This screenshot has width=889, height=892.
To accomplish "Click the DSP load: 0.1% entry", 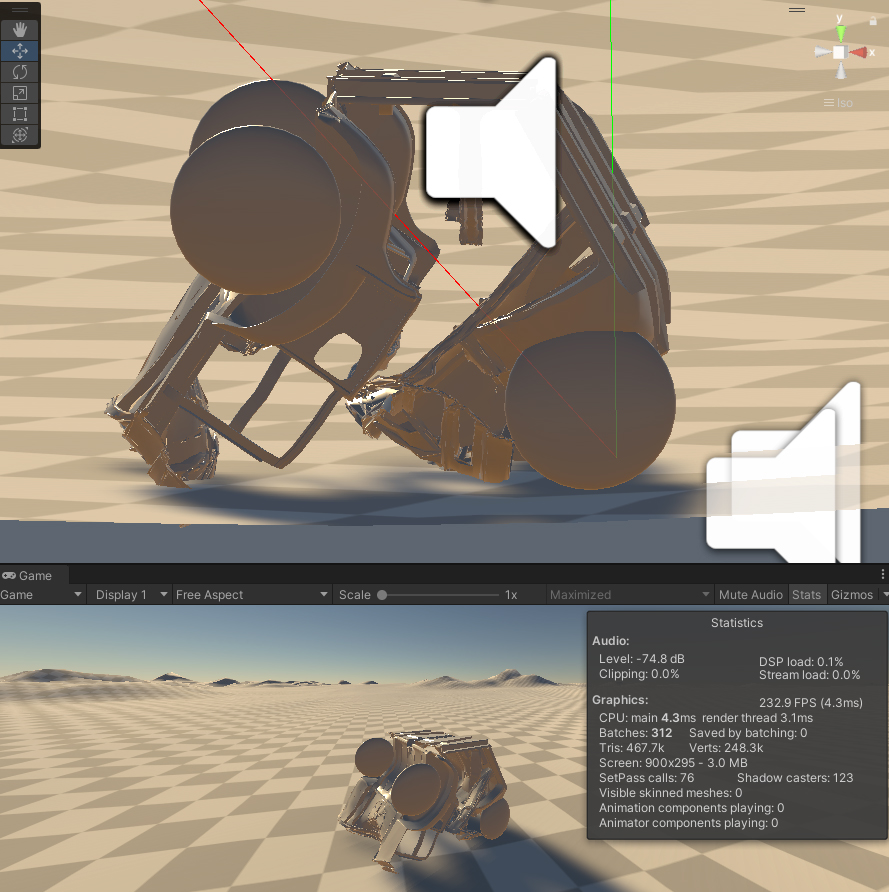I will (801, 662).
